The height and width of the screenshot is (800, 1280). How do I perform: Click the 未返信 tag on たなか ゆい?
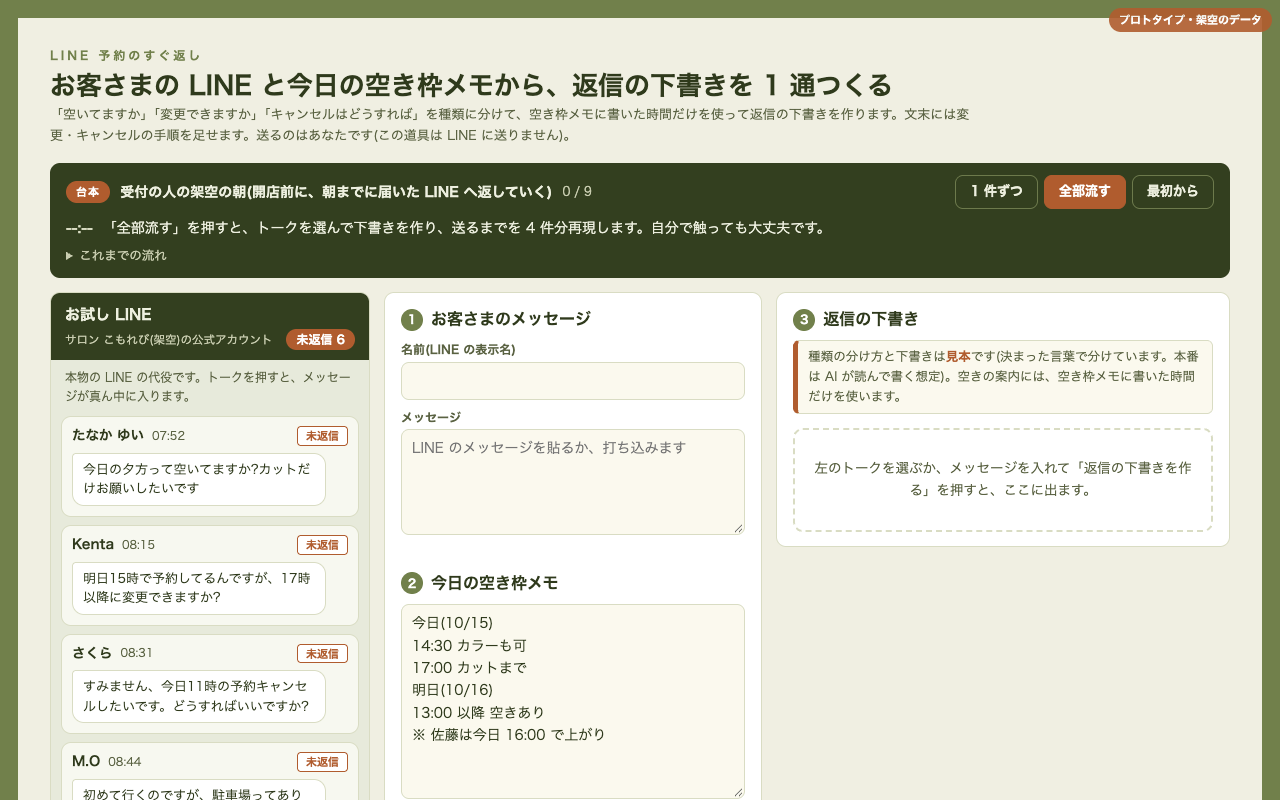322,436
